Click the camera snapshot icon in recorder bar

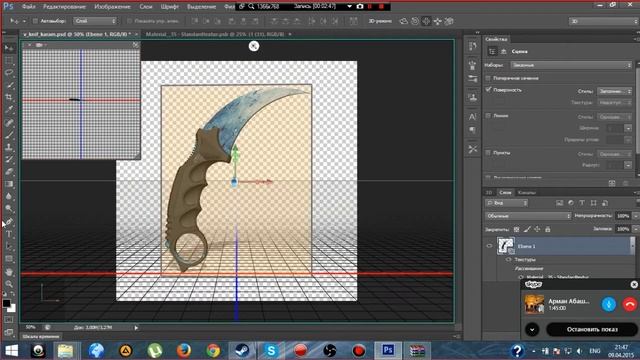(x=360, y=7)
